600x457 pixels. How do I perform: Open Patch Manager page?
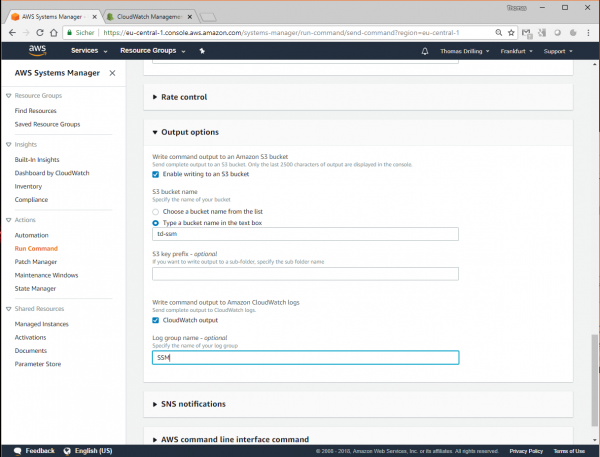pos(36,262)
